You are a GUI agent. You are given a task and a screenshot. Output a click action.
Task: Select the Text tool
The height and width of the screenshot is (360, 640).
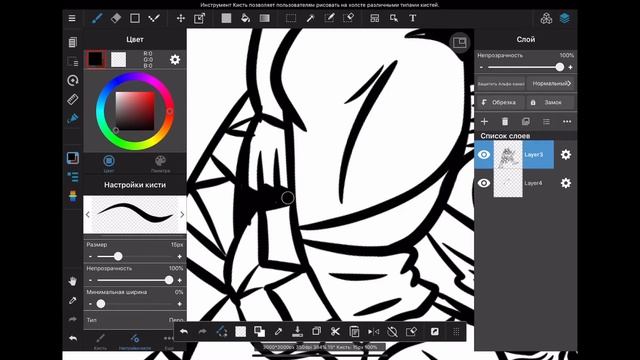pyautogui.click(x=413, y=18)
